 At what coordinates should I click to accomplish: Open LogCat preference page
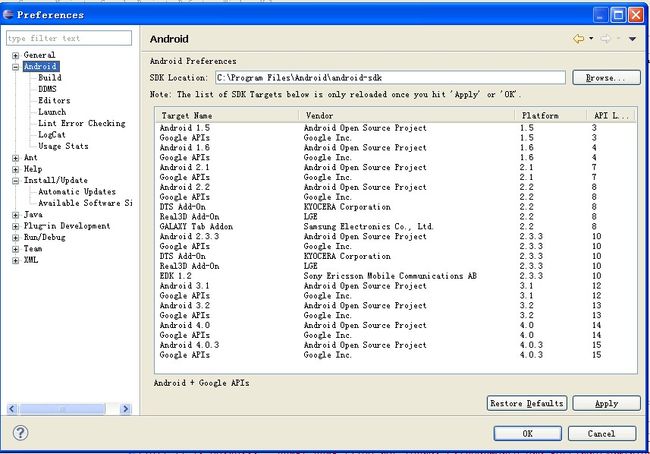click(x=52, y=135)
